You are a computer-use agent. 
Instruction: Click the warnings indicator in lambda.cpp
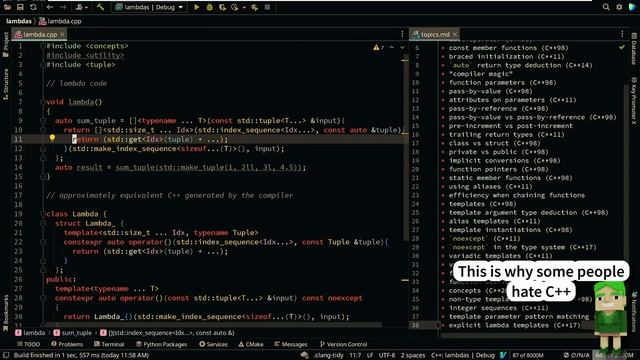[378, 47]
